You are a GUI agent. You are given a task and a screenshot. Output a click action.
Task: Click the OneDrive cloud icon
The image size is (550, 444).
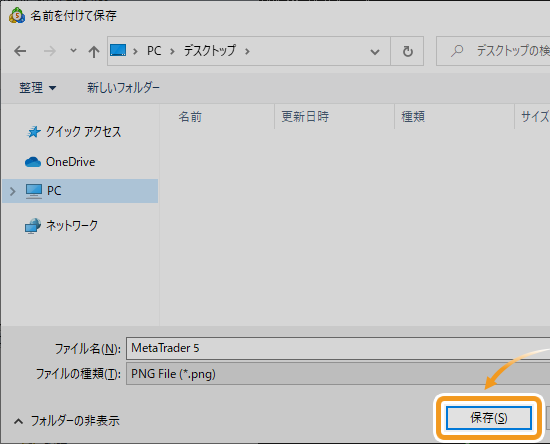pyautogui.click(x=33, y=162)
